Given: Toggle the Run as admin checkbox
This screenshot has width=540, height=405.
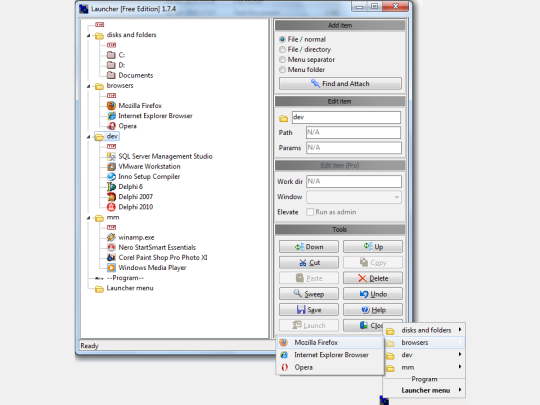Looking at the screenshot, I should pyautogui.click(x=310, y=212).
